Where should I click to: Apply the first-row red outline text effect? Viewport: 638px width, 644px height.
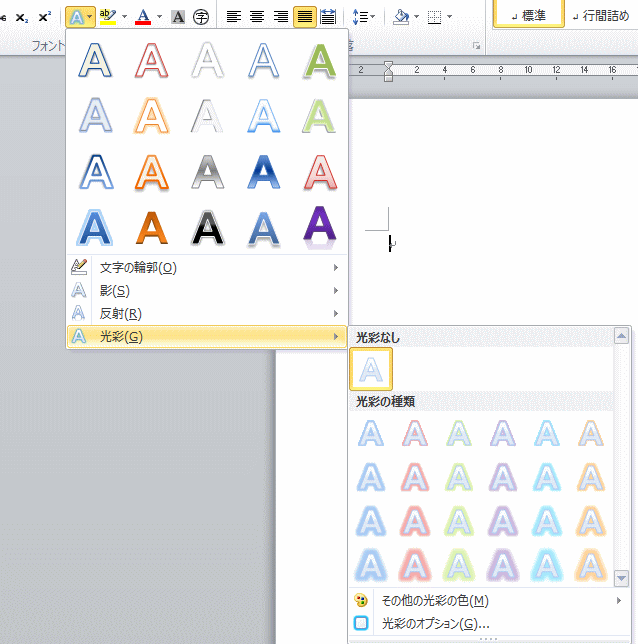click(x=152, y=60)
